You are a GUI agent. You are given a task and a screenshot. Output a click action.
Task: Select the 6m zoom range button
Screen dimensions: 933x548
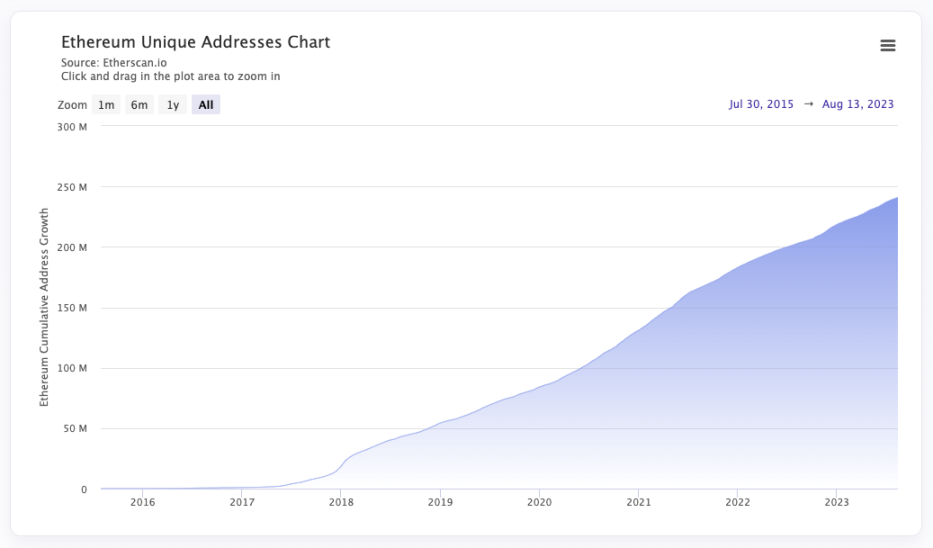(139, 105)
